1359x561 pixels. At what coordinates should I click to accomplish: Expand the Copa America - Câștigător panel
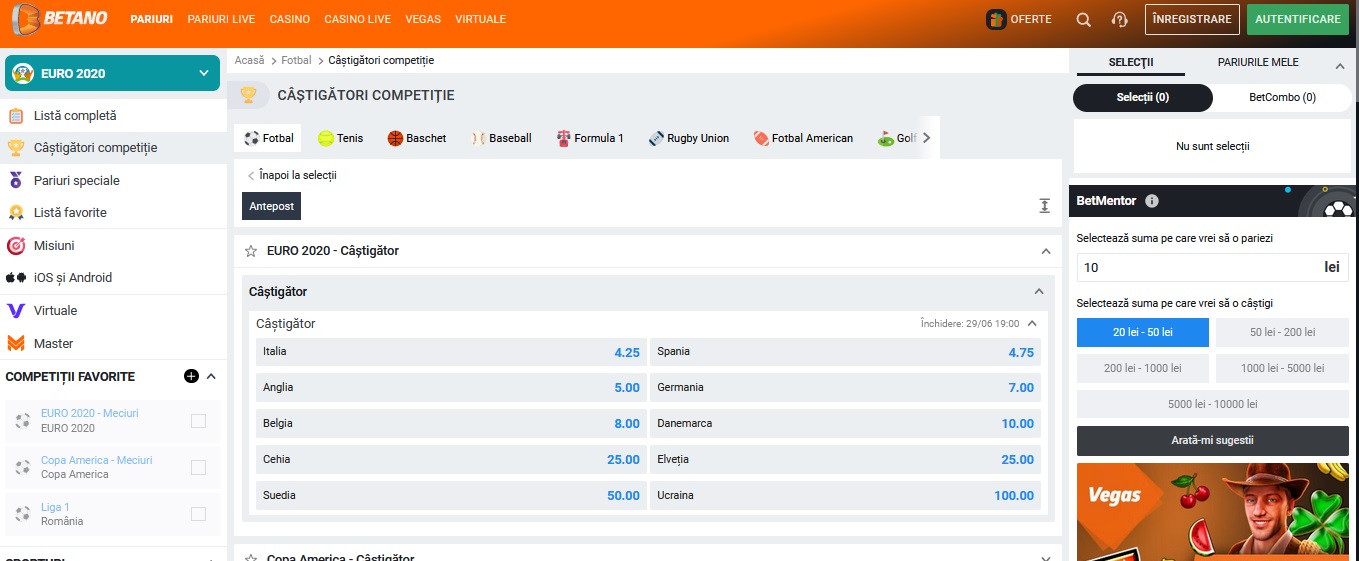tap(1046, 558)
